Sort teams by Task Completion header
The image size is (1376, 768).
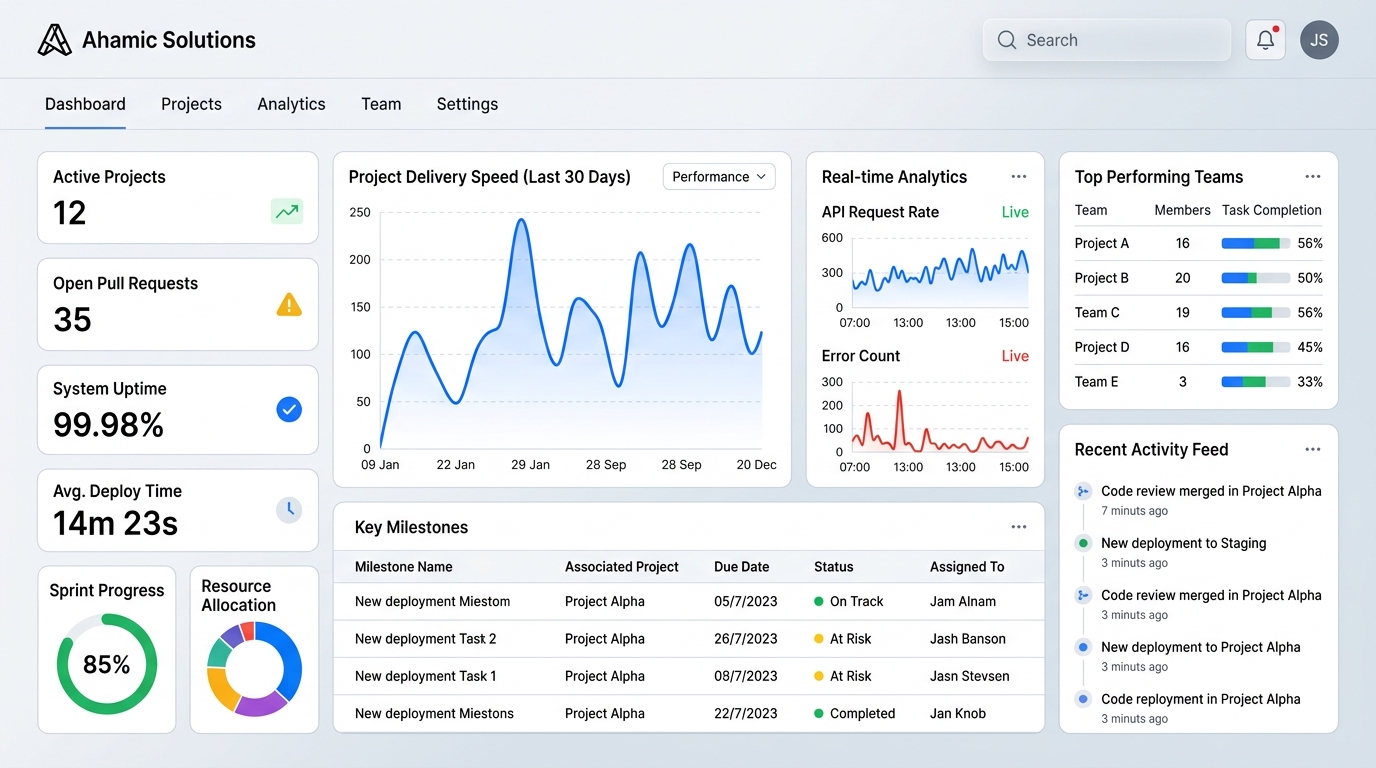click(x=1272, y=210)
